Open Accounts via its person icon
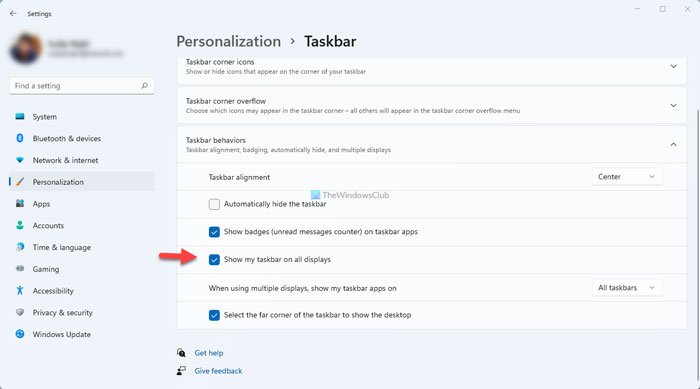This screenshot has width=700, height=389. coord(20,225)
